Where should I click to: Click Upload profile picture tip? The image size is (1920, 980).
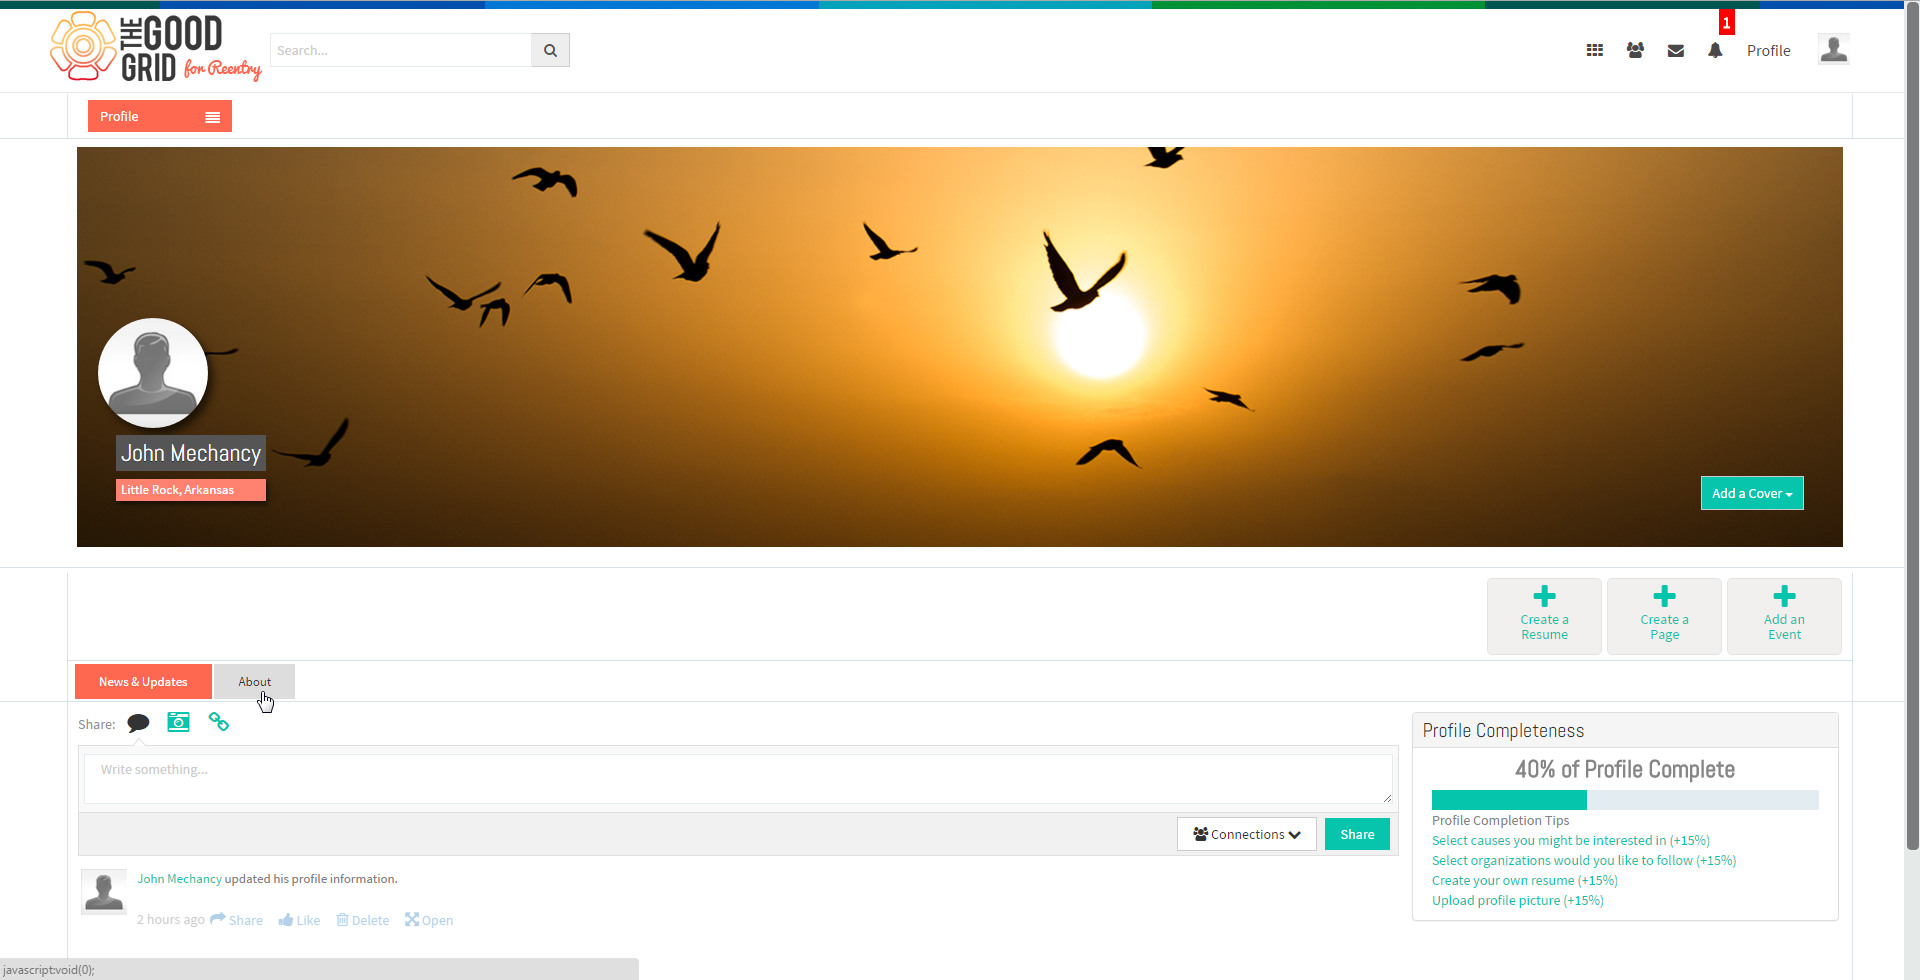click(x=1518, y=901)
